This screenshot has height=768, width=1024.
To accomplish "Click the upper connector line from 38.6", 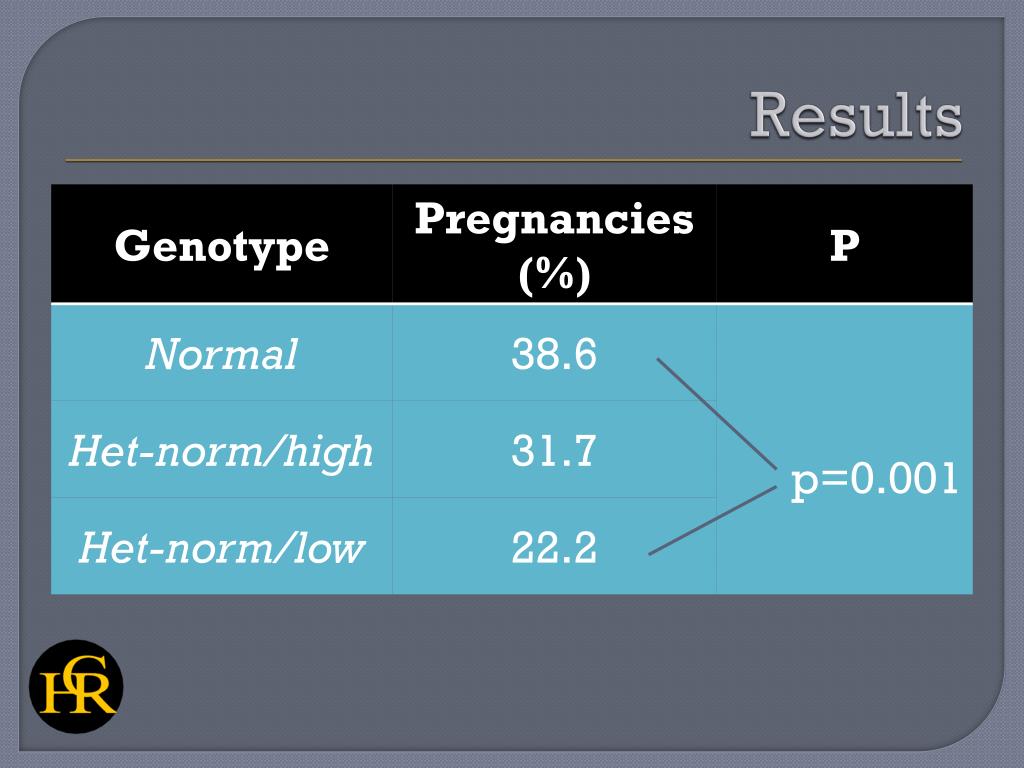I will point(716,413).
